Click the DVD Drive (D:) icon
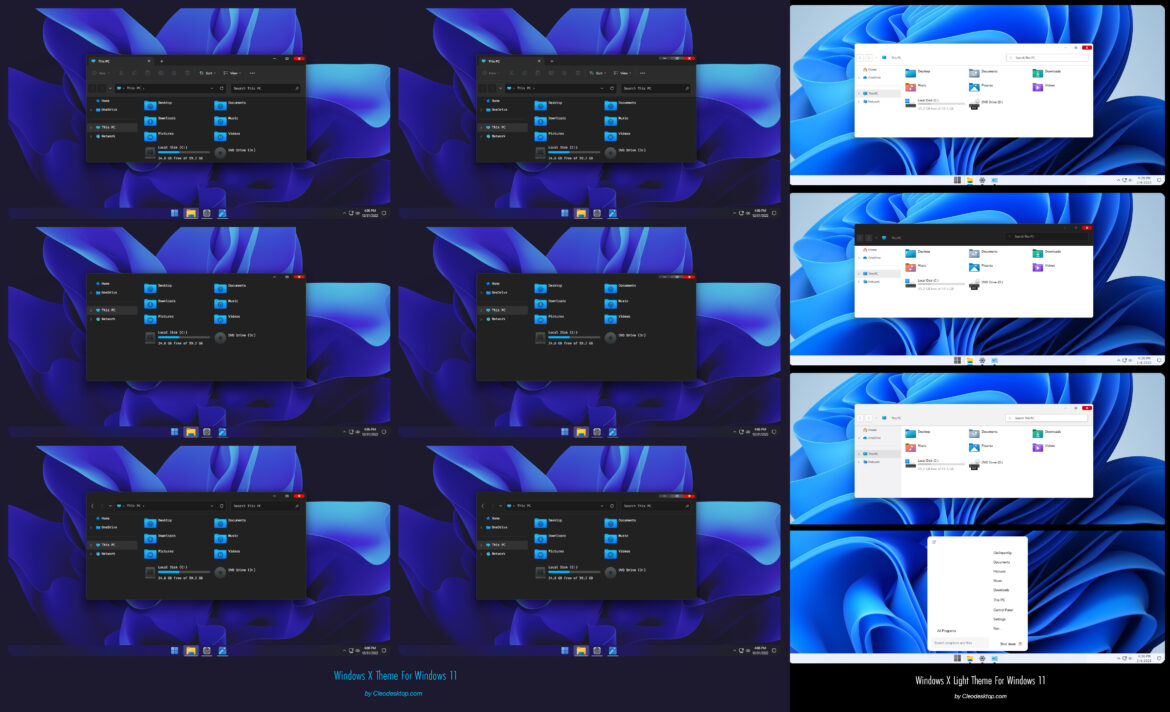The width and height of the screenshot is (1170, 712). coord(219,152)
